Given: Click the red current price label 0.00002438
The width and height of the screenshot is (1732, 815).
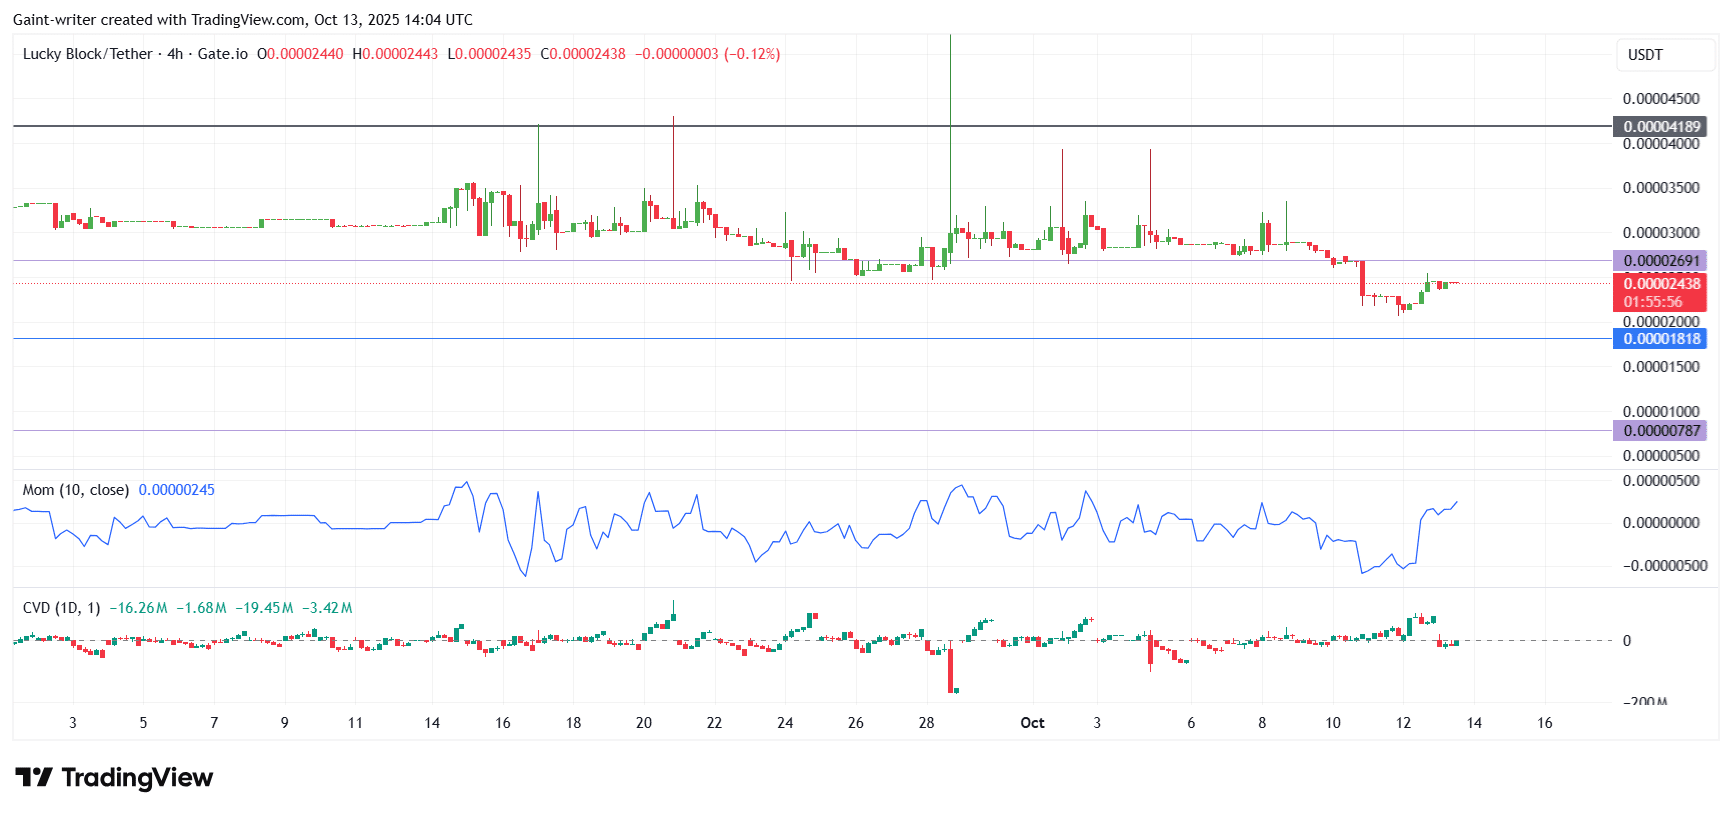Looking at the screenshot, I should click(1661, 284).
